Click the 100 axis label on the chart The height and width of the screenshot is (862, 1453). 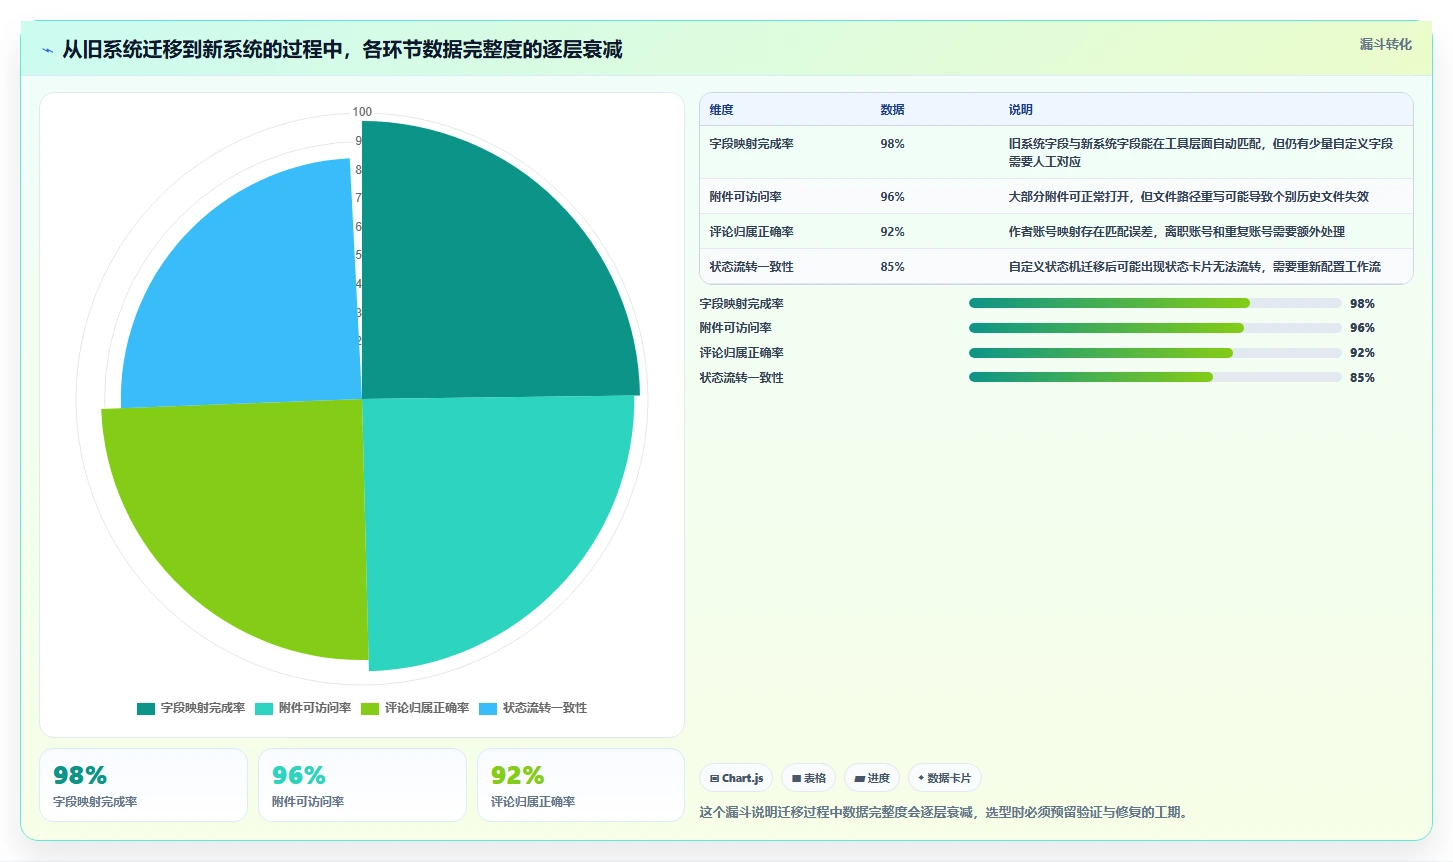(x=362, y=112)
